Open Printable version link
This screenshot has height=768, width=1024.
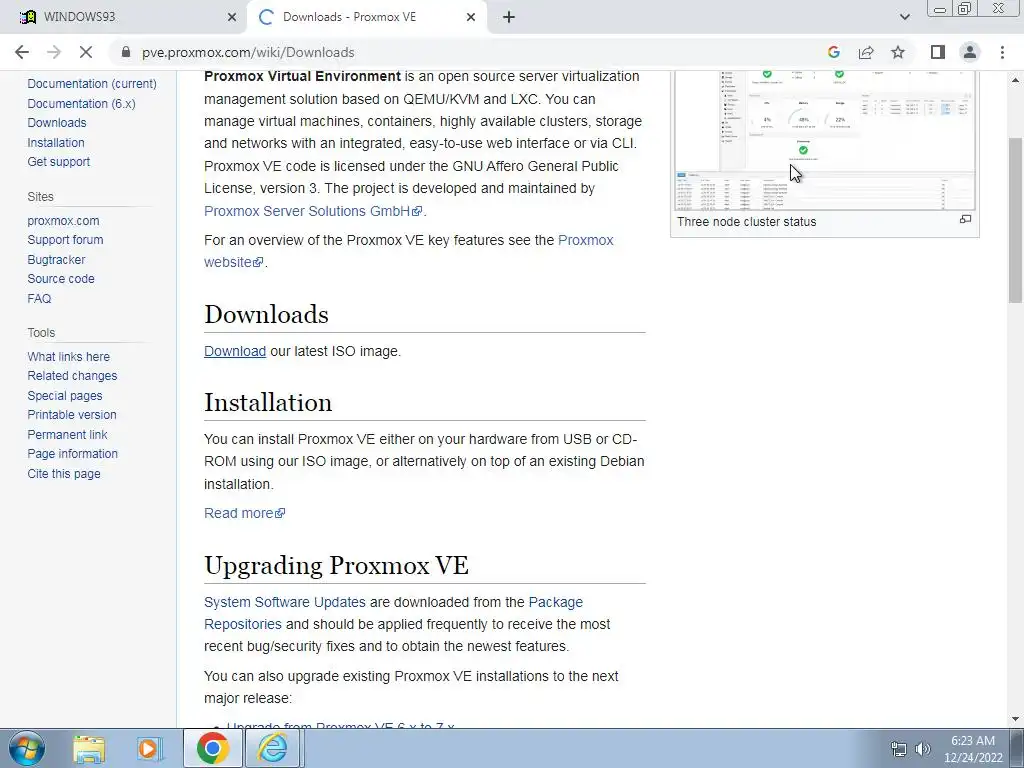tap(72, 415)
